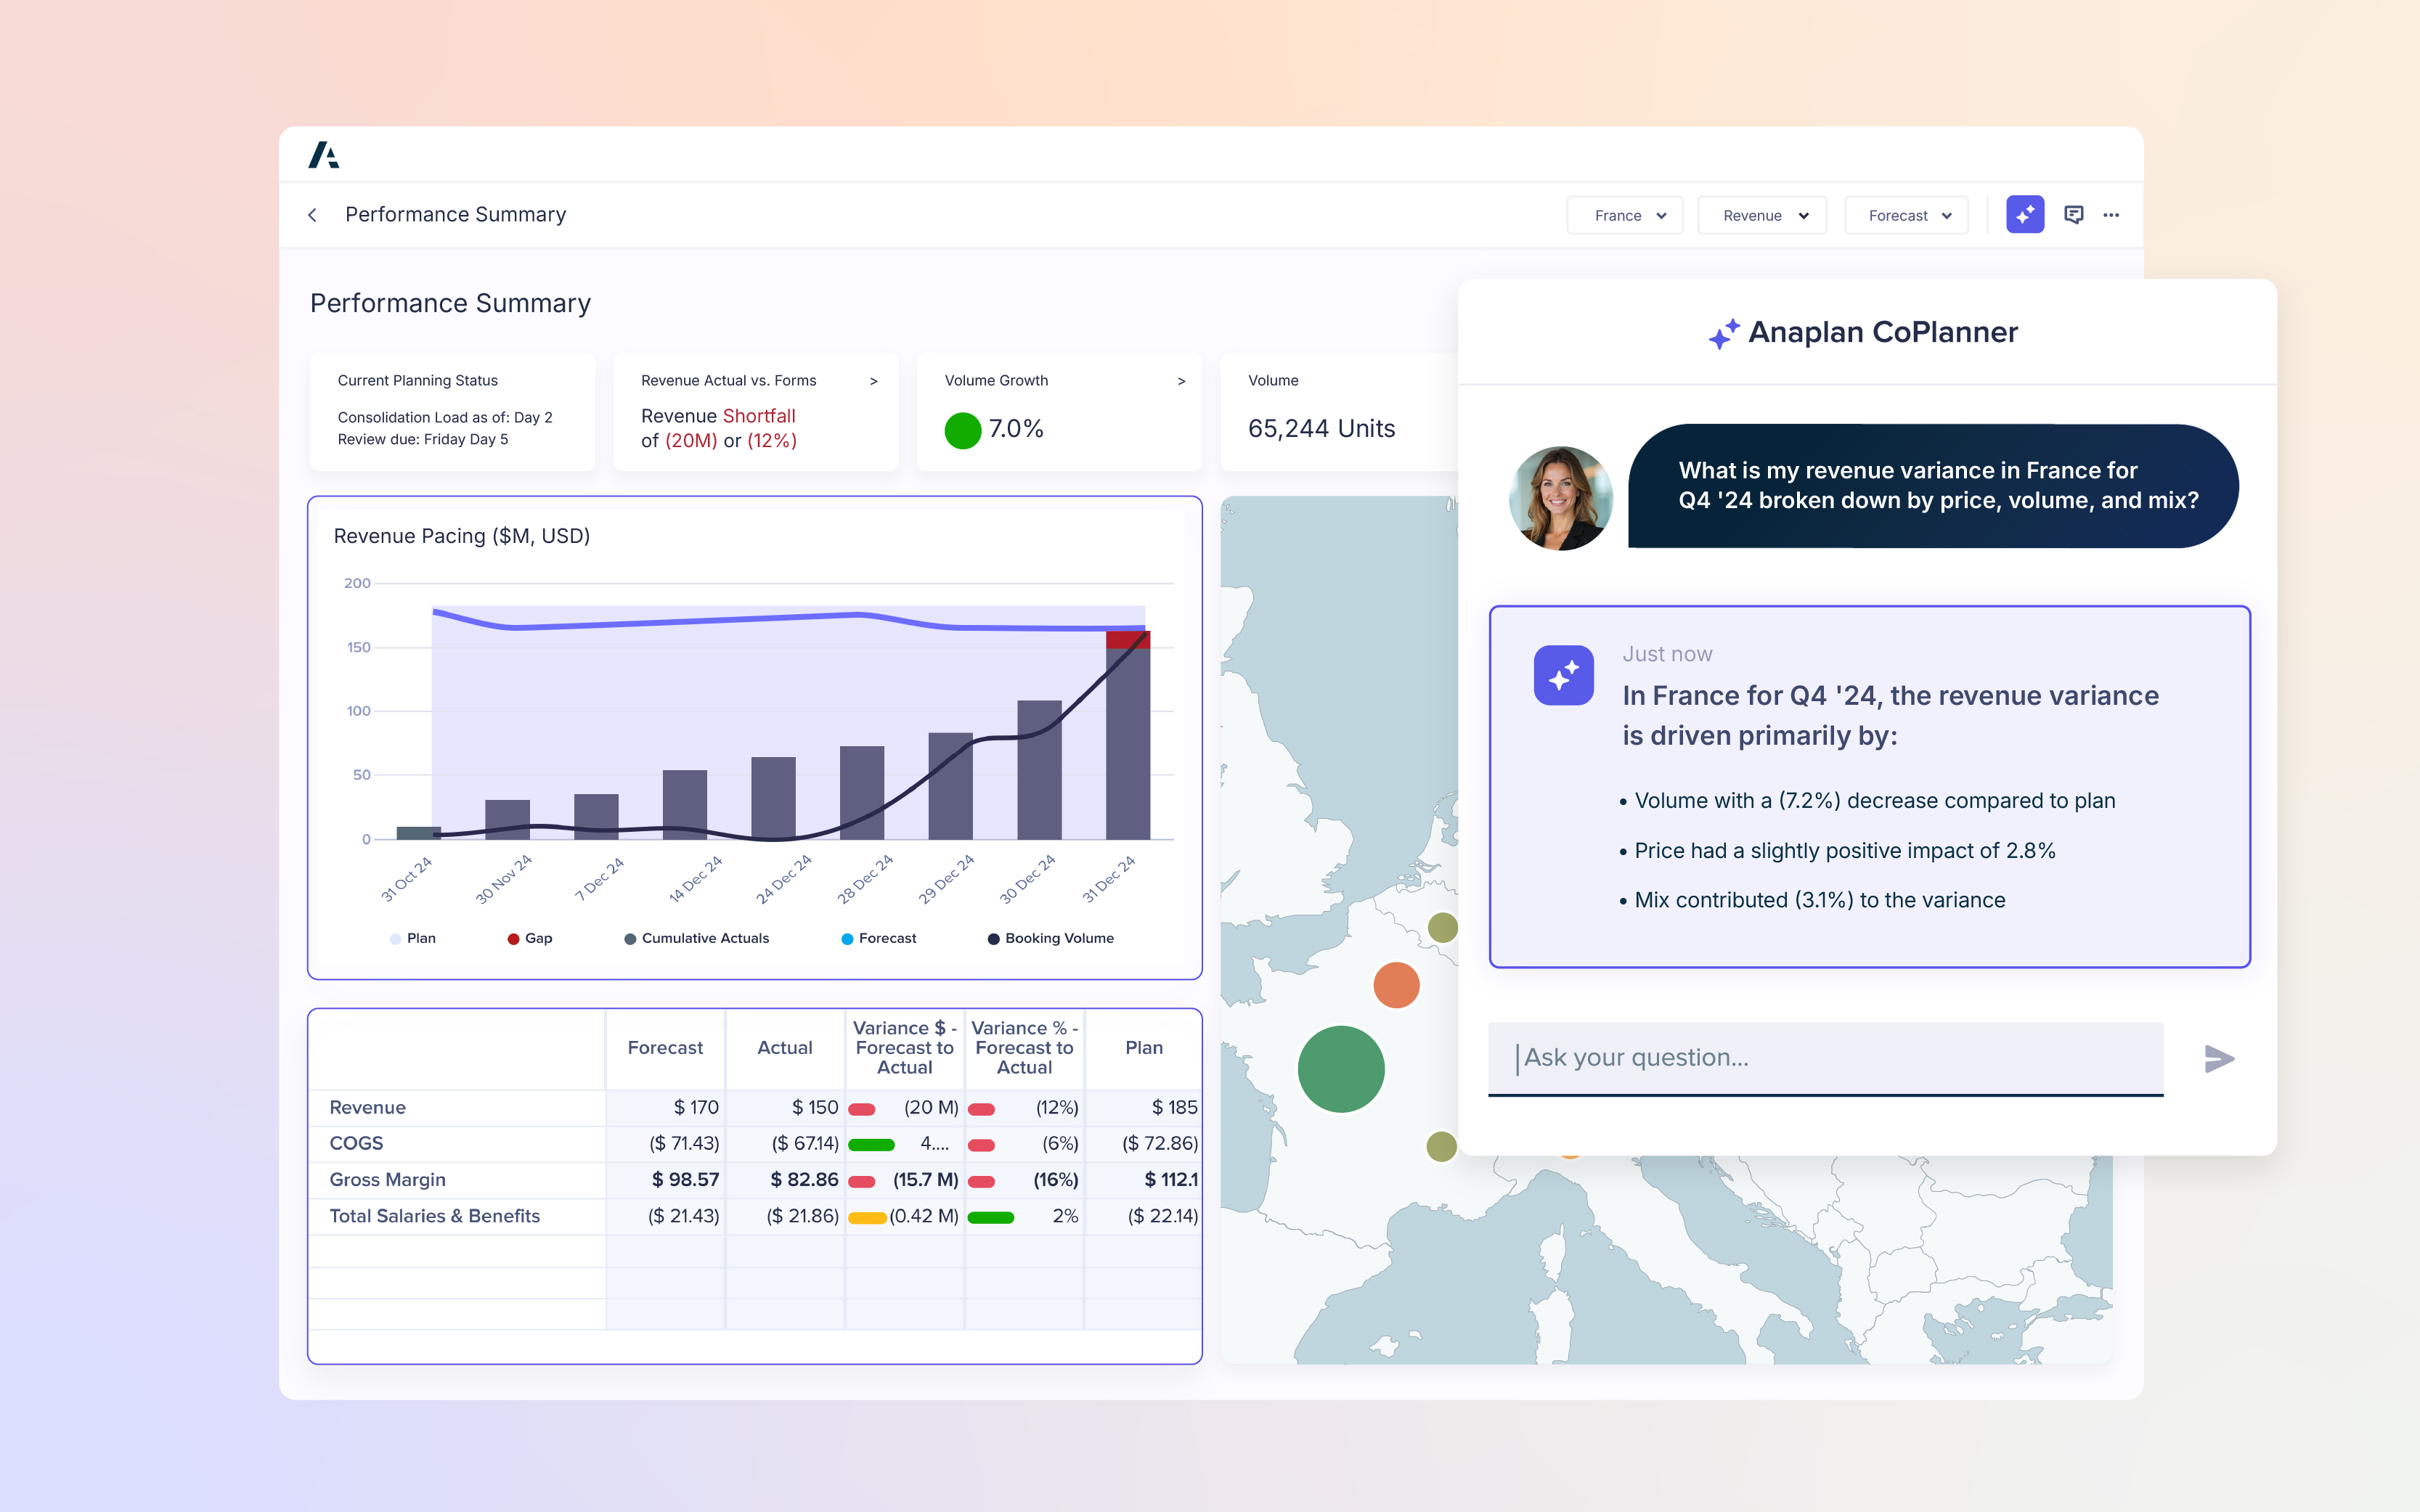
Task: Click the ellipsis more options icon
Action: [x=2112, y=214]
